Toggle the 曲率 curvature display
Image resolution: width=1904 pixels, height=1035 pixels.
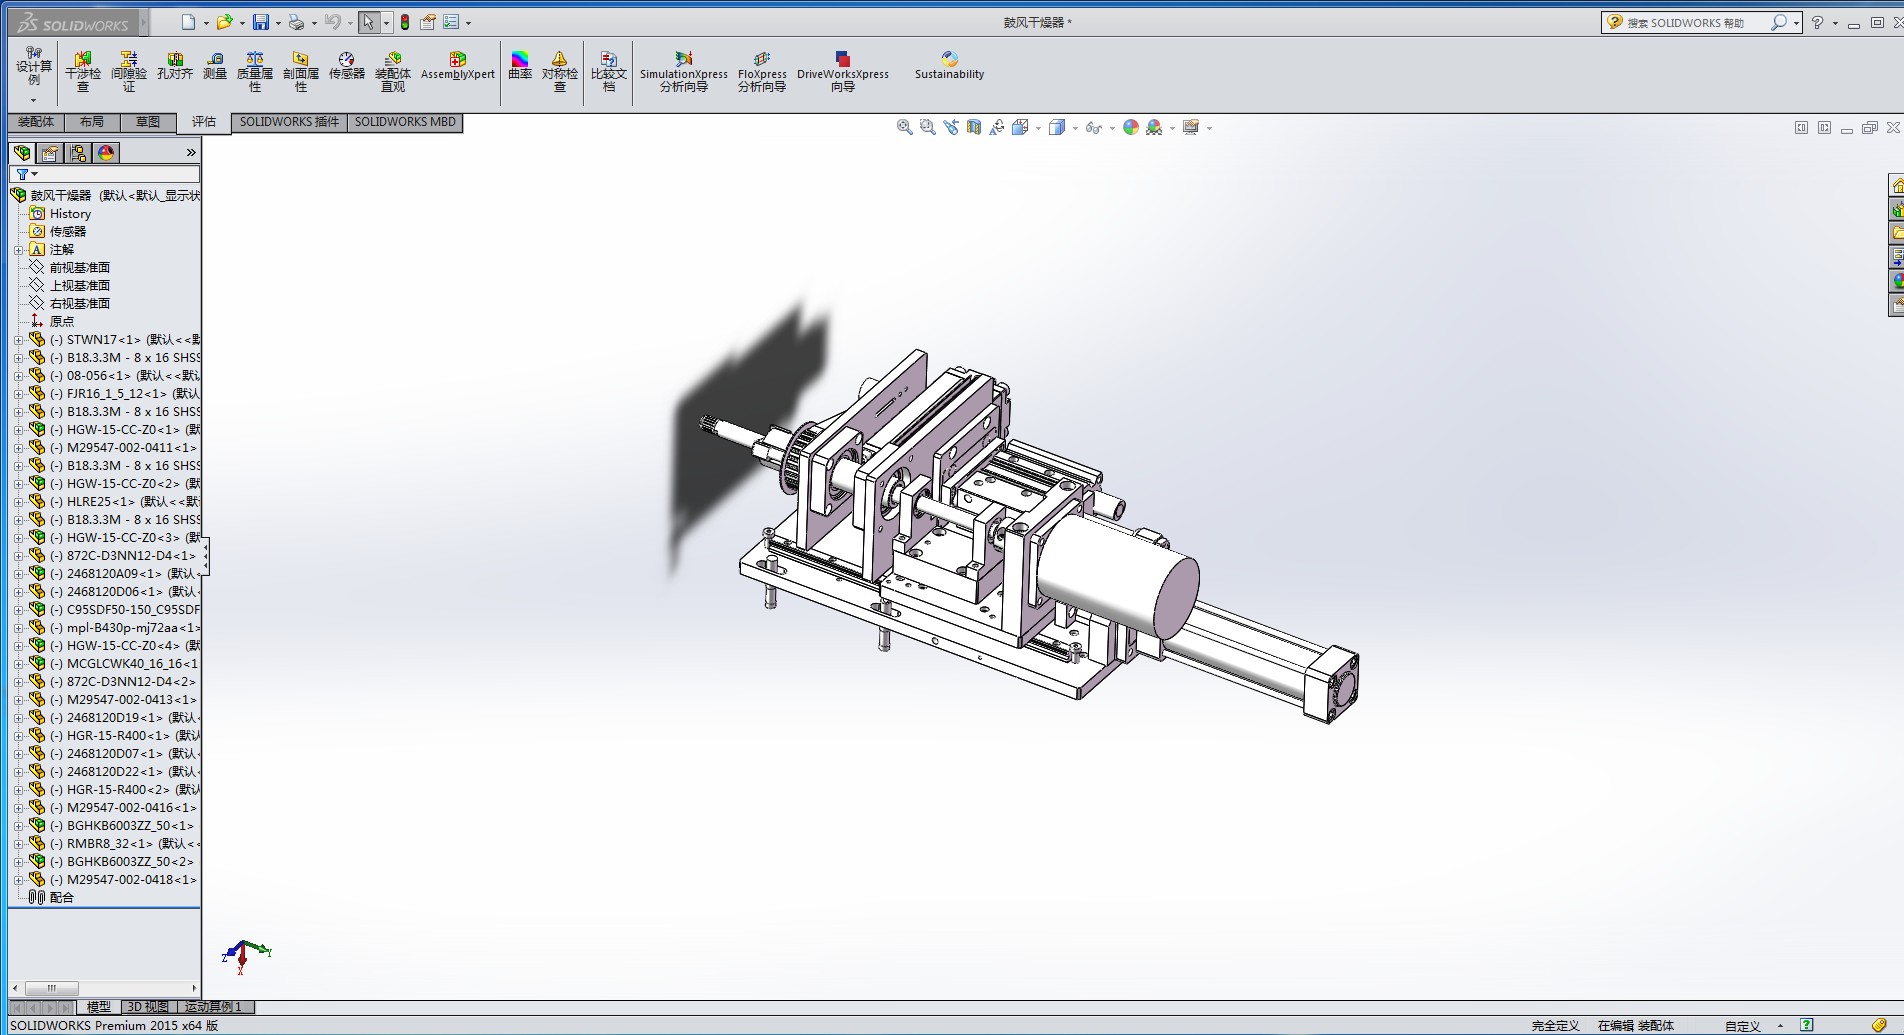click(520, 67)
